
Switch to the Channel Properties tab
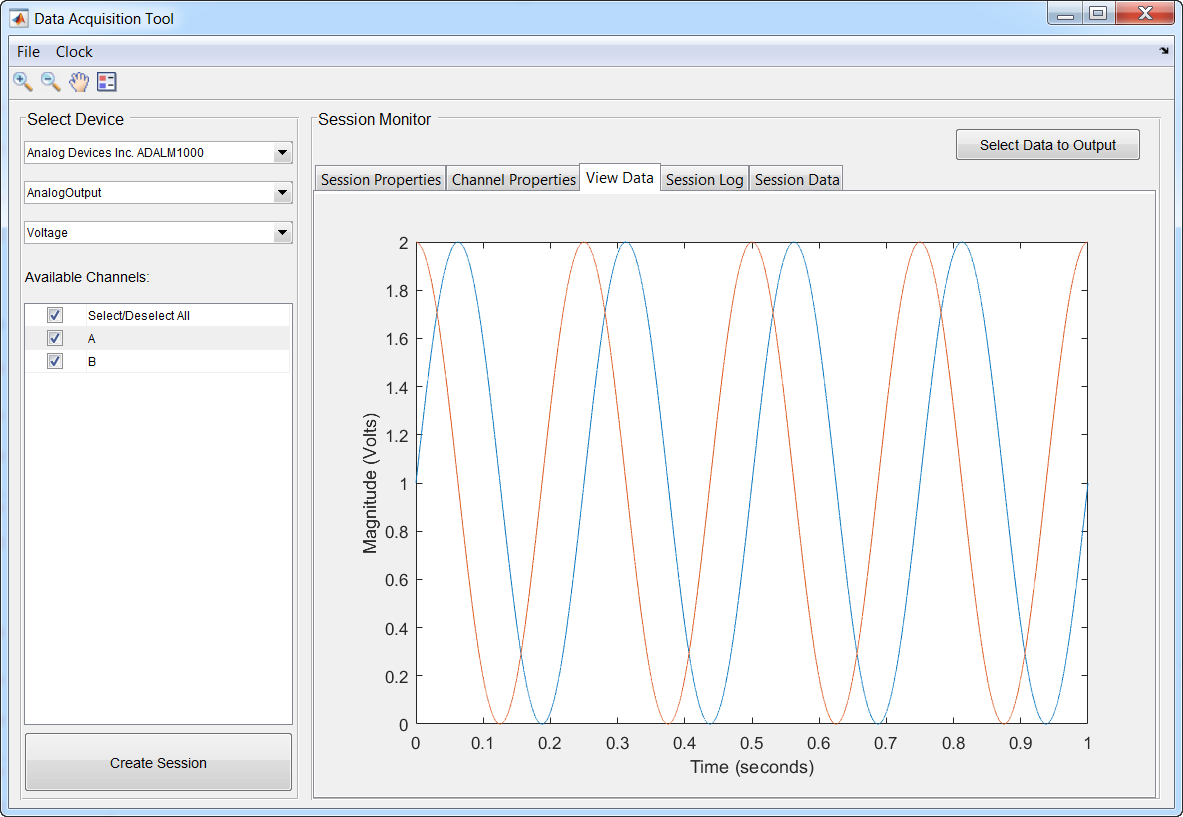tap(513, 180)
